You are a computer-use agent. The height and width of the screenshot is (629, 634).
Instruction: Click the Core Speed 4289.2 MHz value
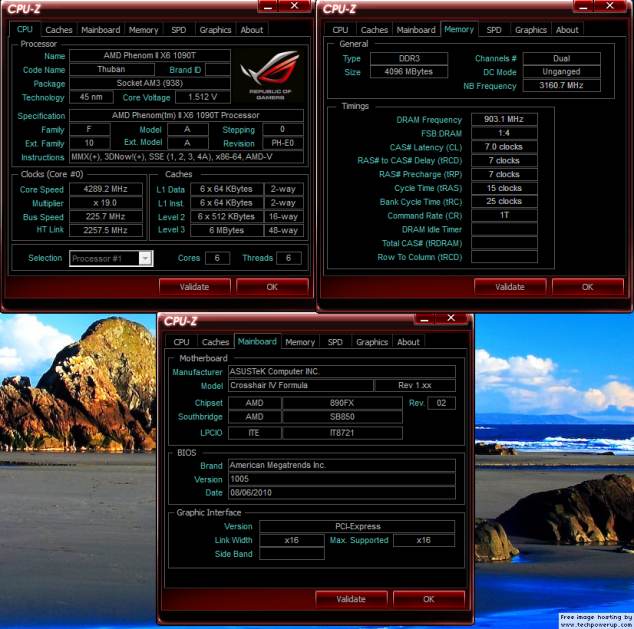(106, 189)
